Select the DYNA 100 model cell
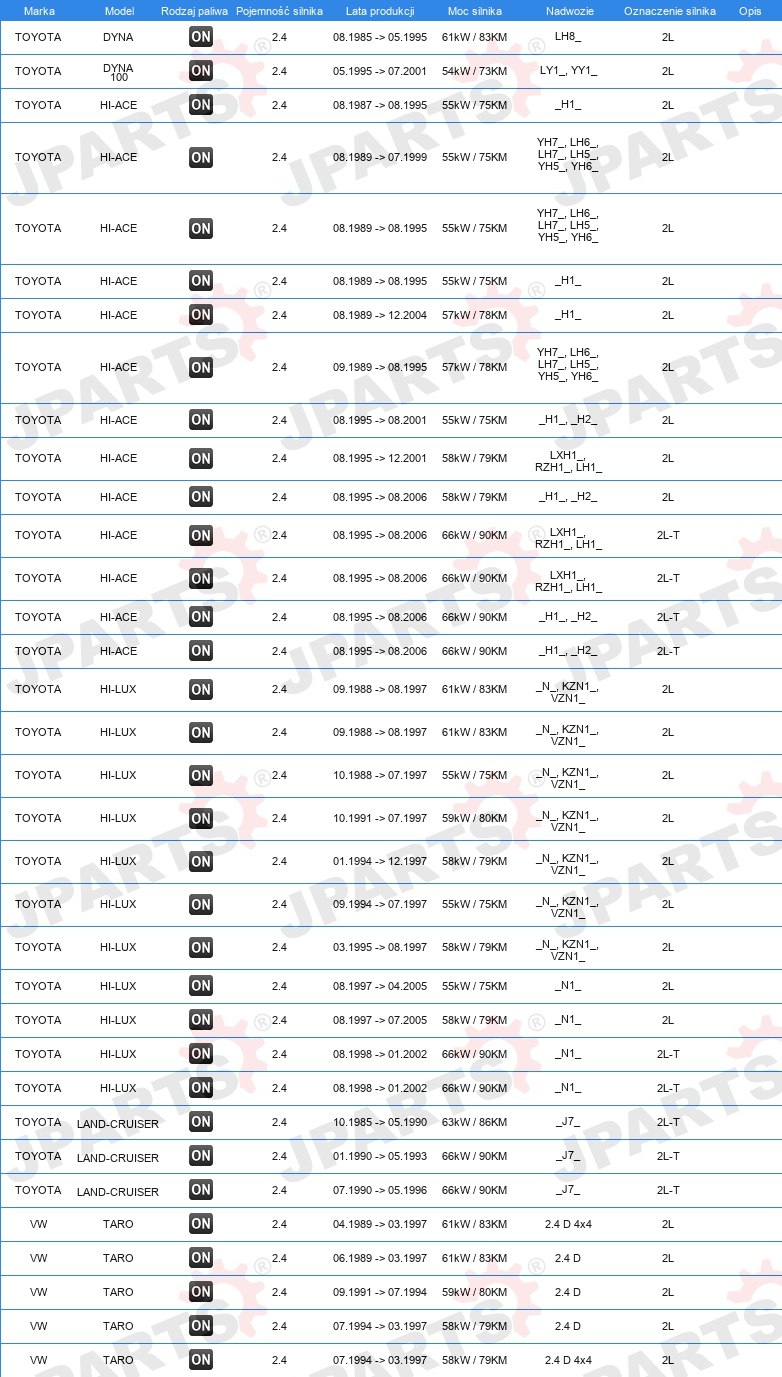 tap(118, 71)
